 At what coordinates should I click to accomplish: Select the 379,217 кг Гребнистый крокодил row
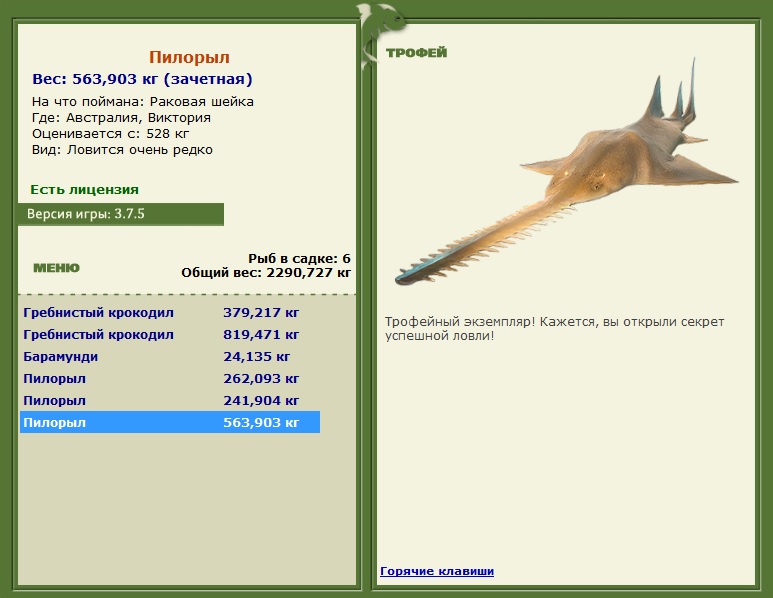(x=170, y=313)
